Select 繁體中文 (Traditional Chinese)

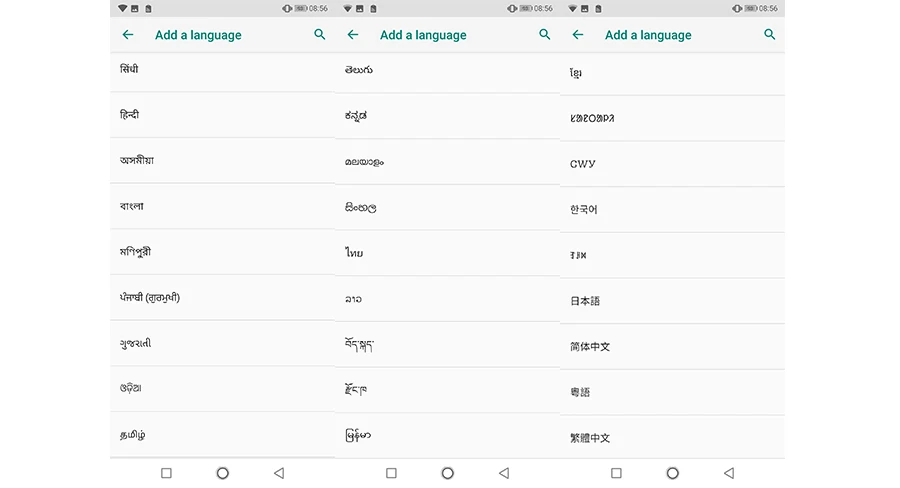(x=673, y=437)
